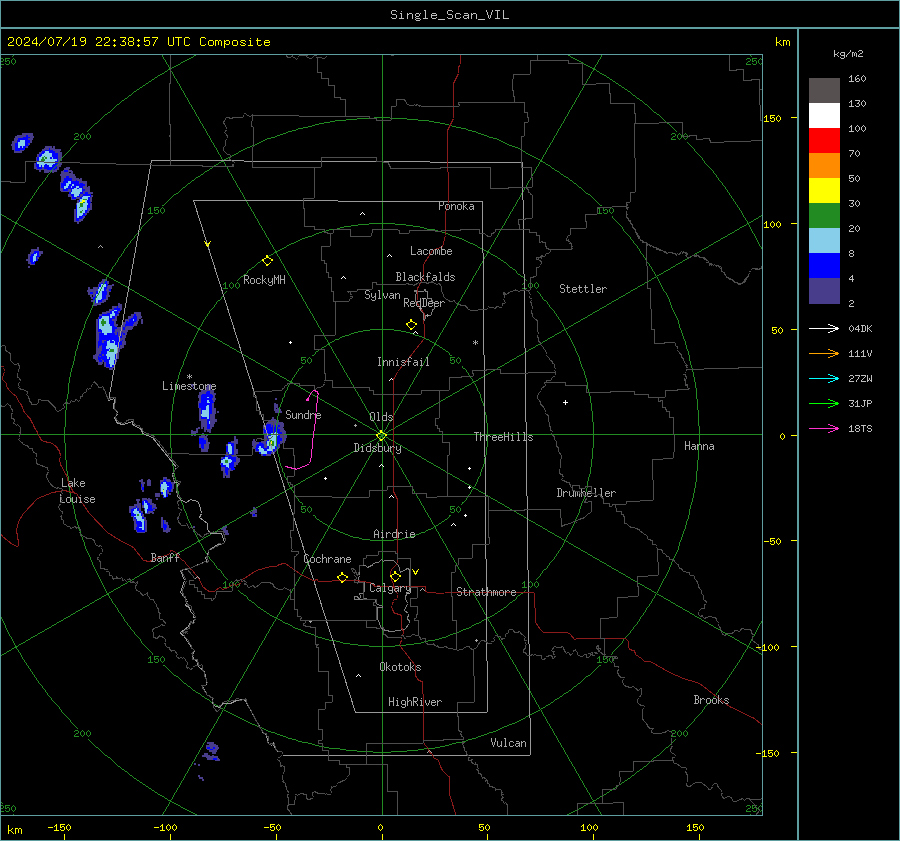The width and height of the screenshot is (900, 841).
Task: Click the Stettler town label
Action: [583, 289]
